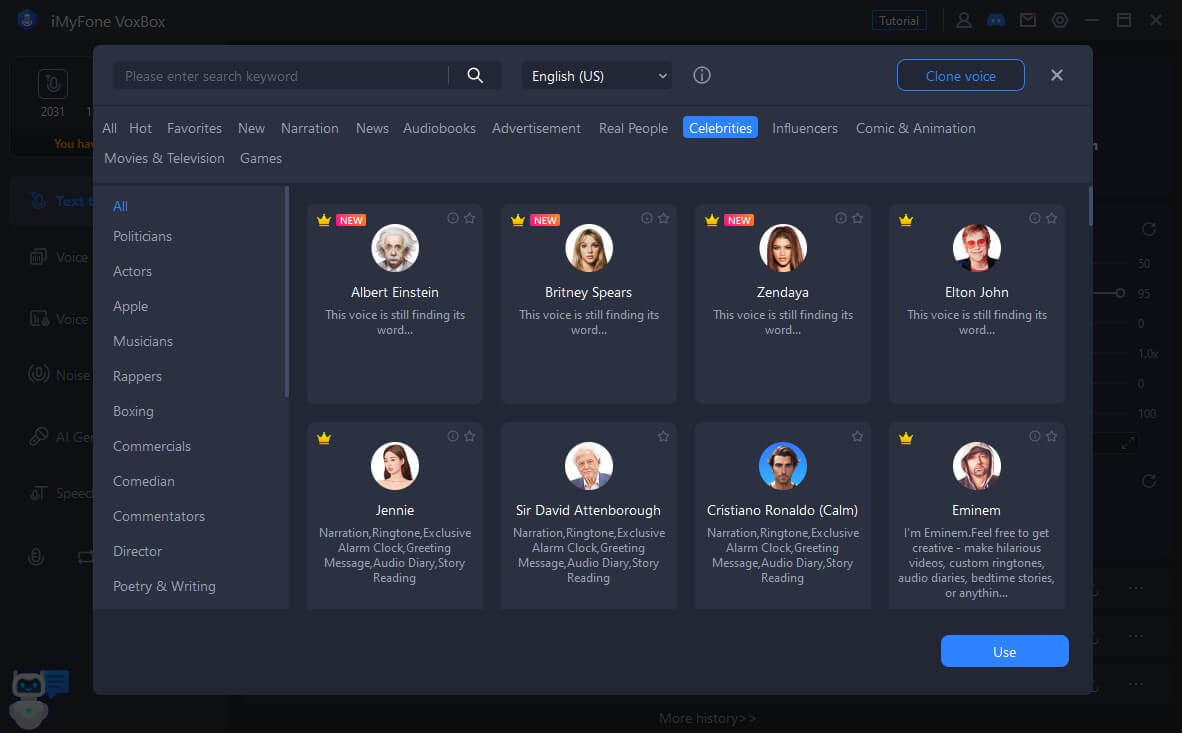Open settings gear icon in title bar

pyautogui.click(x=1060, y=20)
